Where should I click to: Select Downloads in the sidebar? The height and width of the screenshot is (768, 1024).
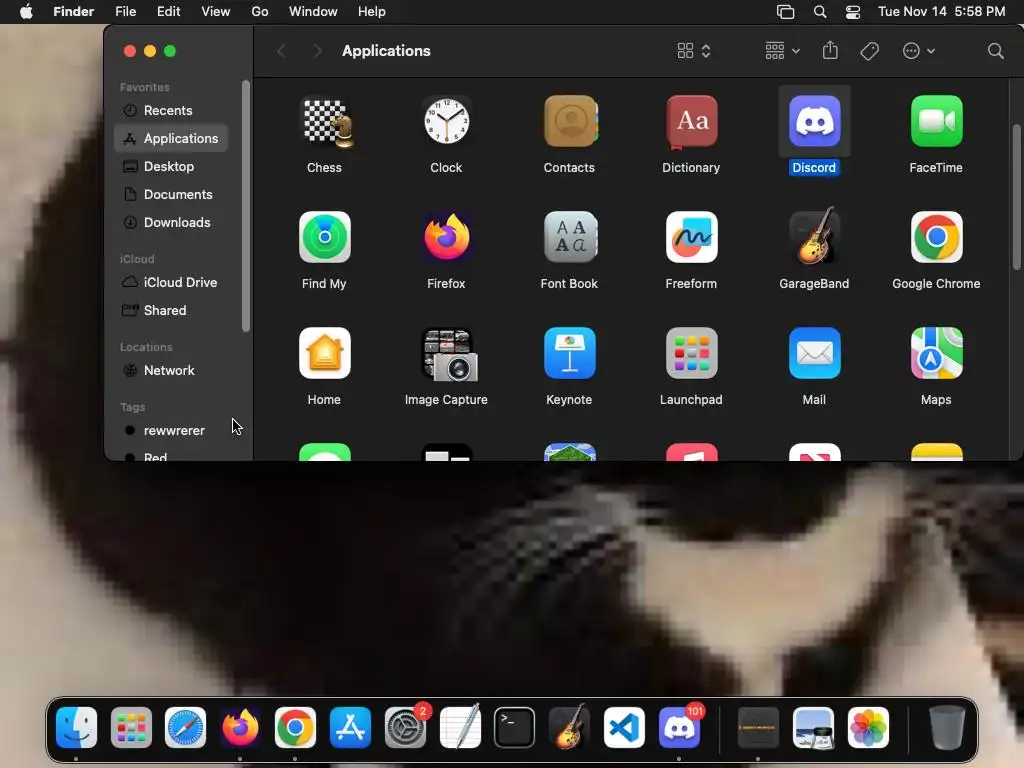(x=171, y=223)
